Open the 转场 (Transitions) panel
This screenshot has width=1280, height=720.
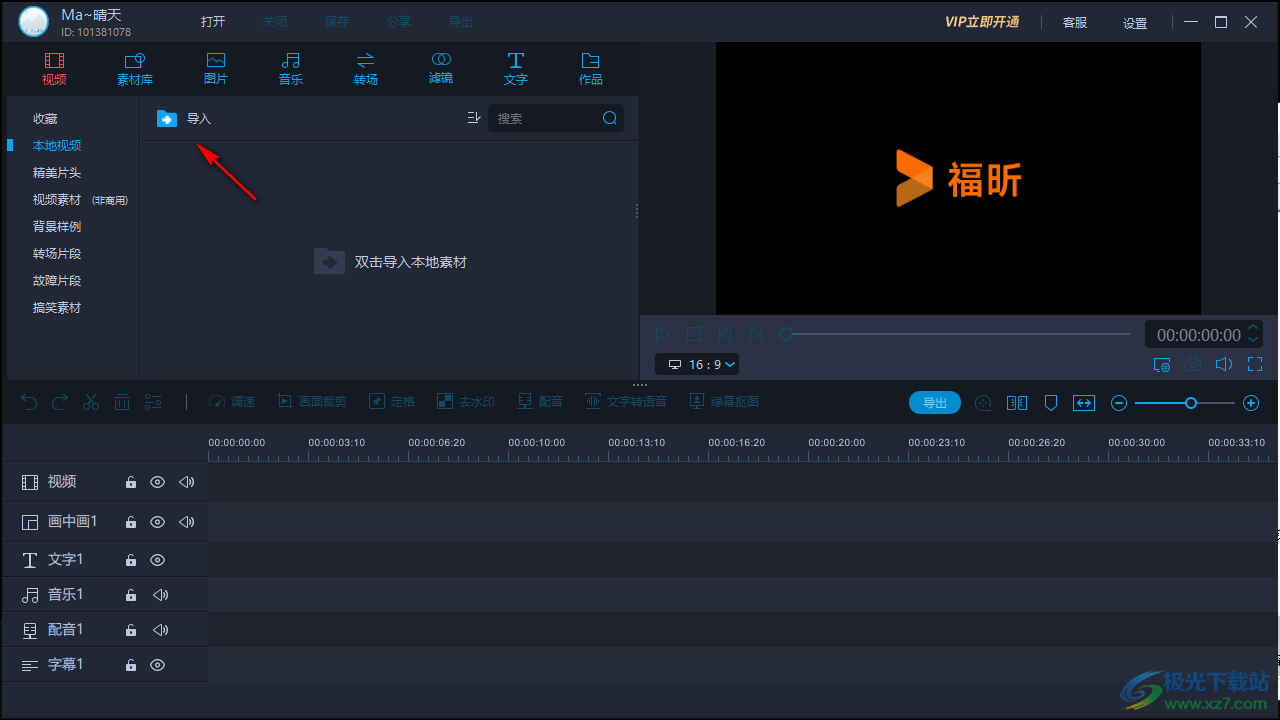[365, 68]
